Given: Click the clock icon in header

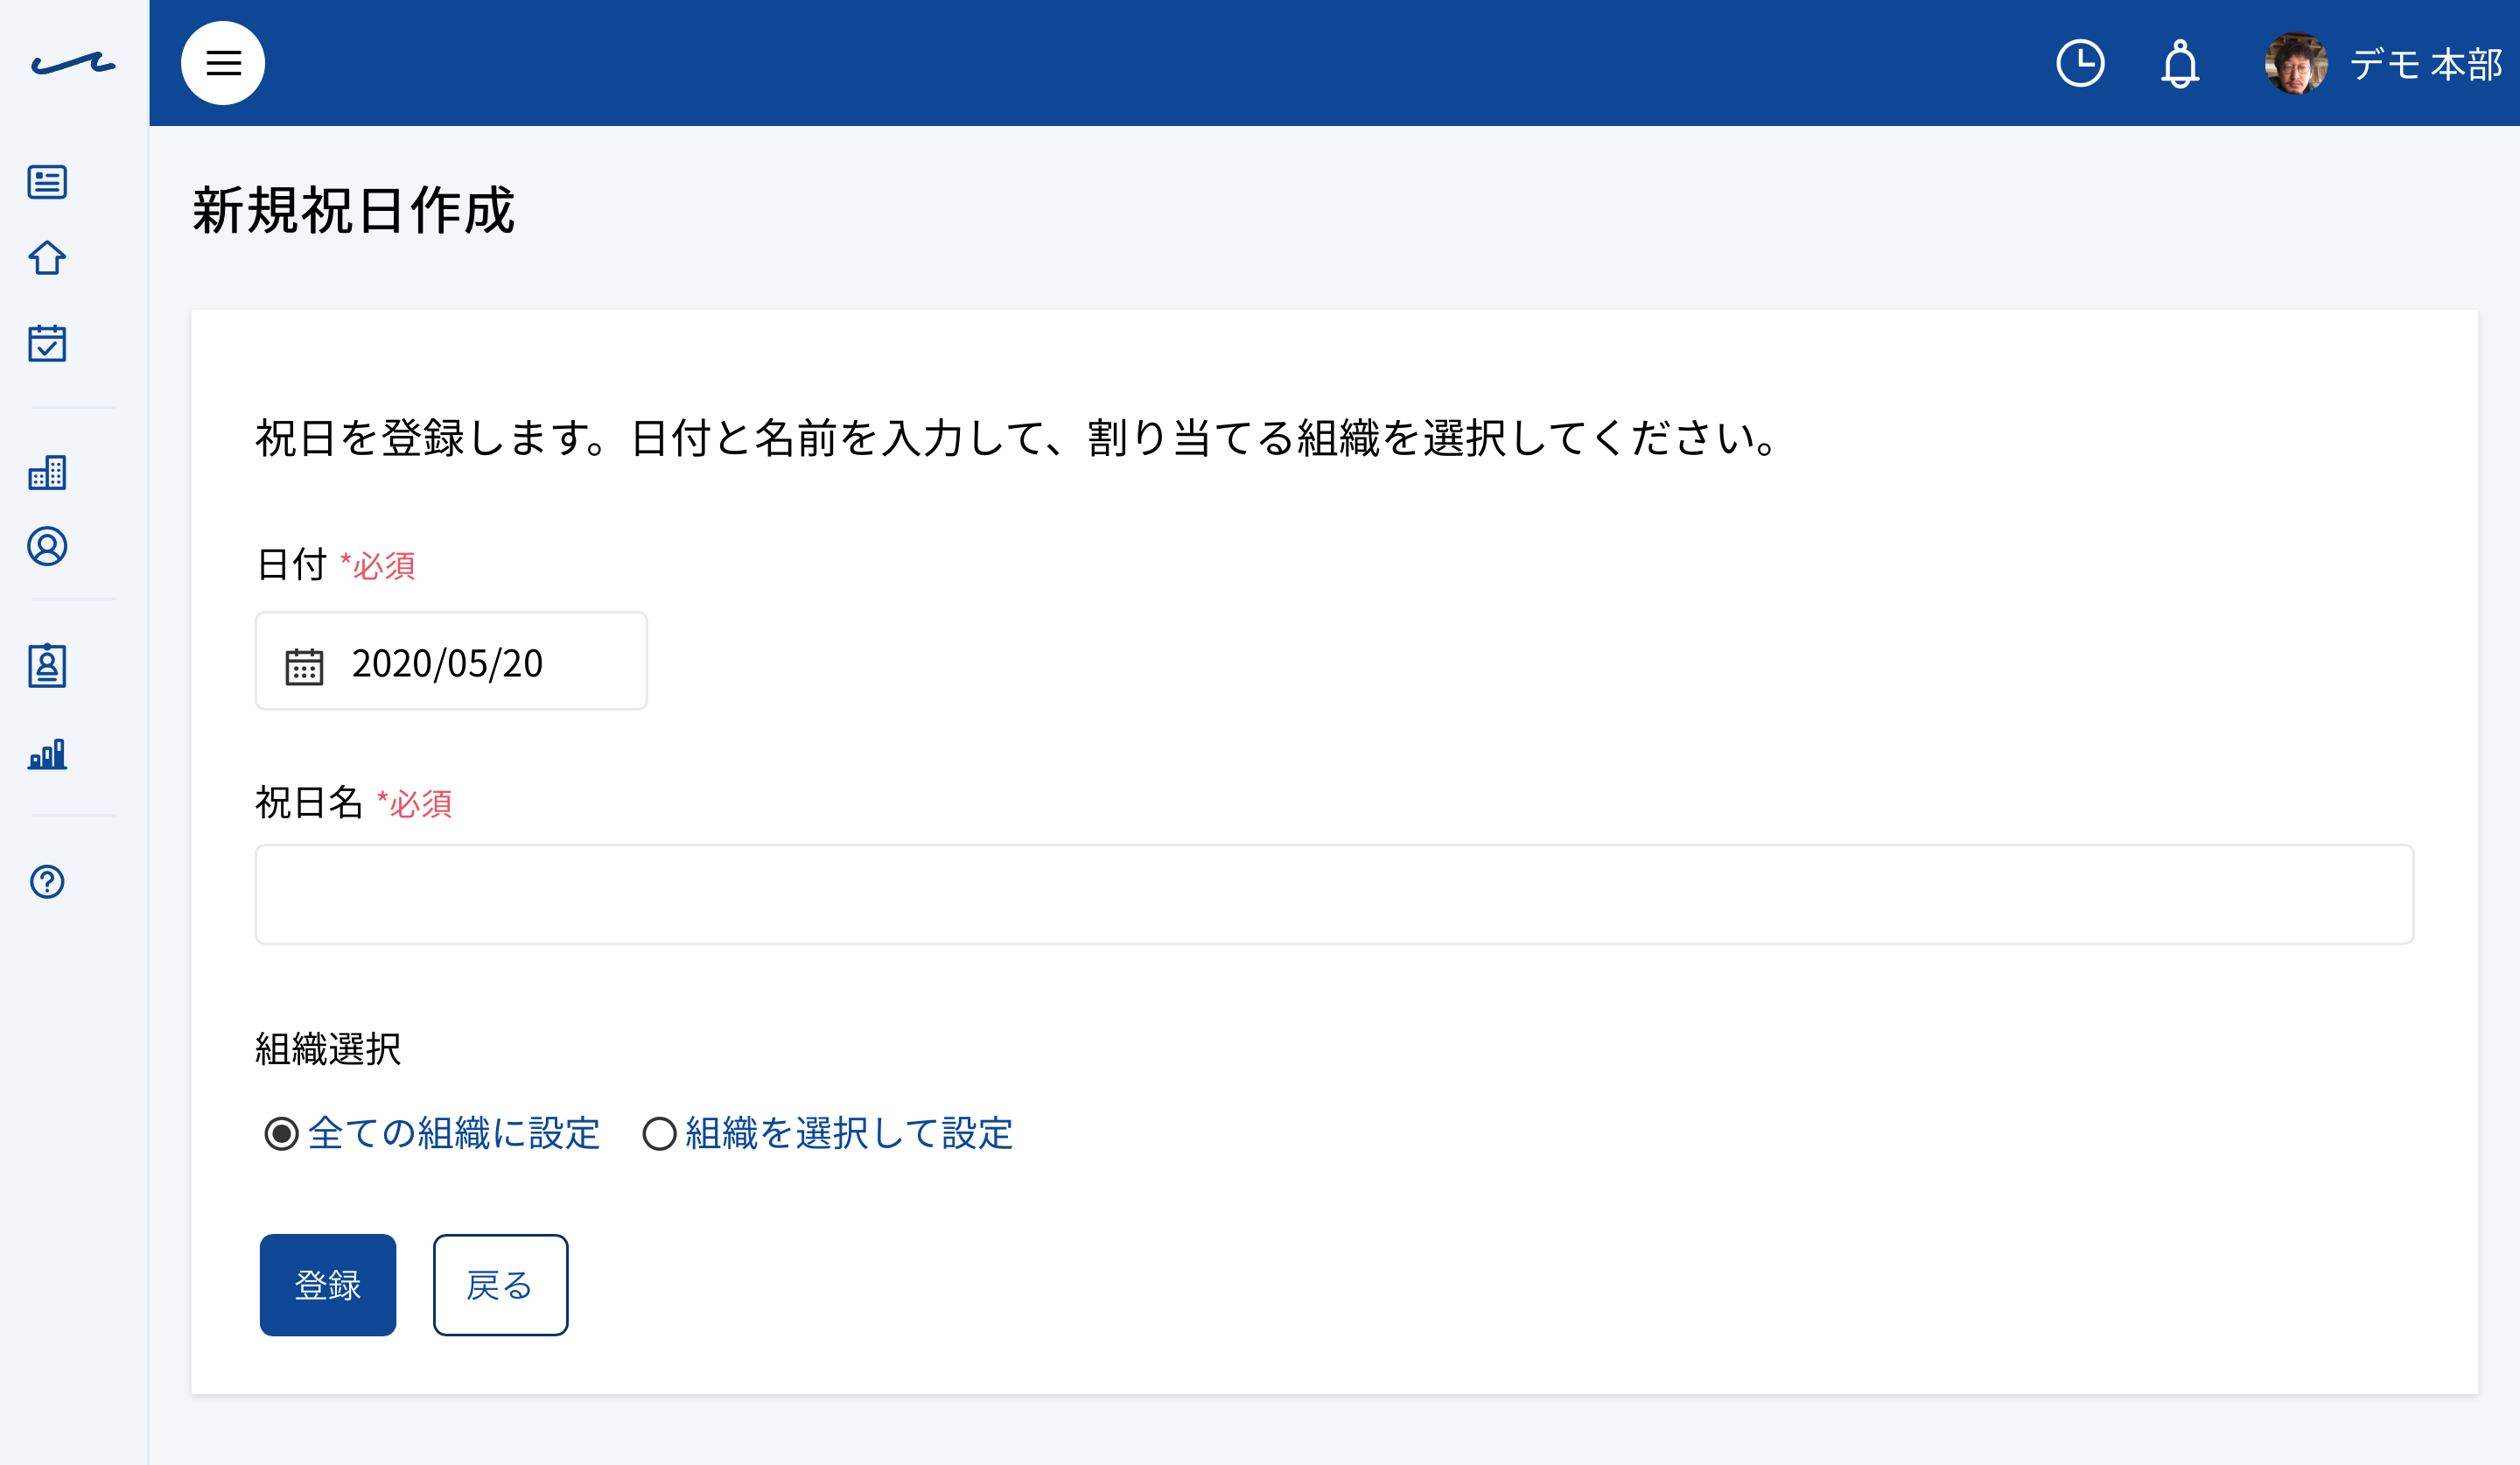Looking at the screenshot, I should pyautogui.click(x=2080, y=63).
